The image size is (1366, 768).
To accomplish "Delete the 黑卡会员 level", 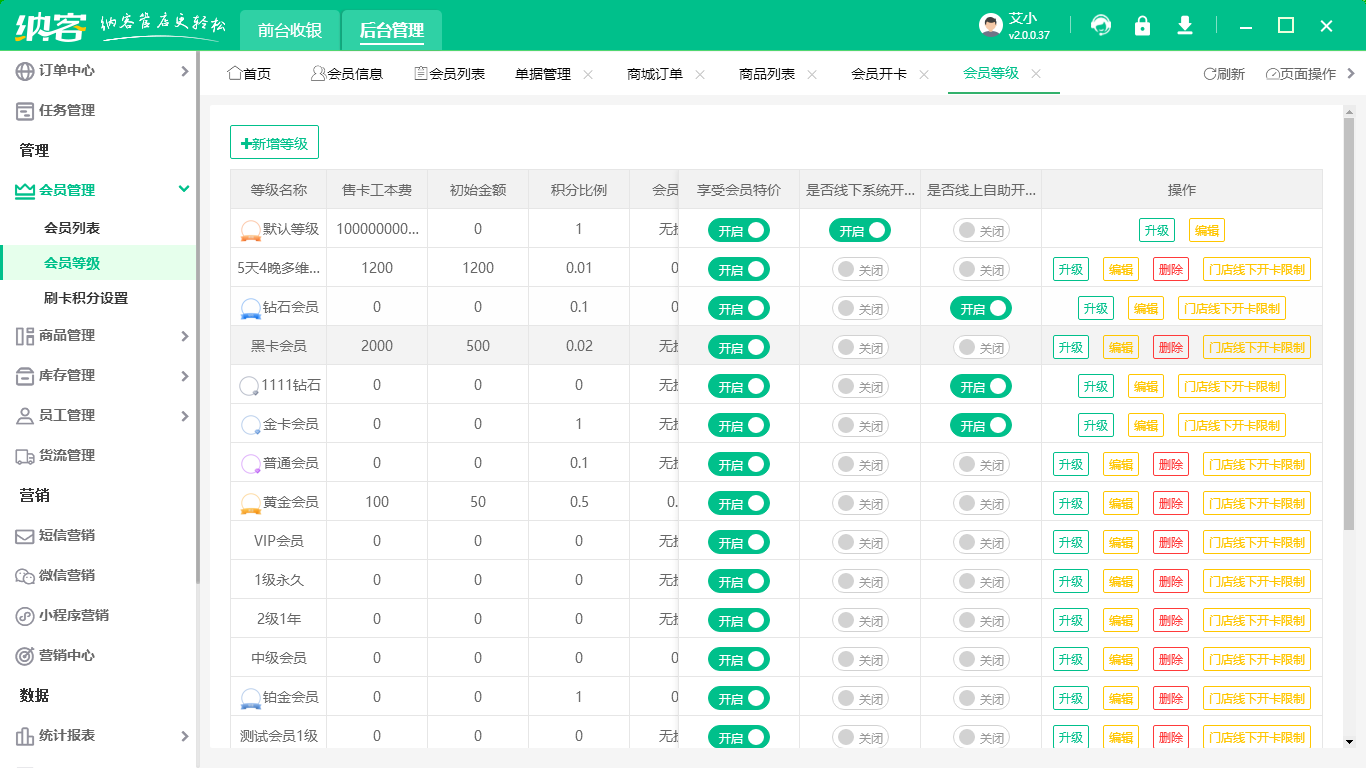I will (x=1170, y=347).
